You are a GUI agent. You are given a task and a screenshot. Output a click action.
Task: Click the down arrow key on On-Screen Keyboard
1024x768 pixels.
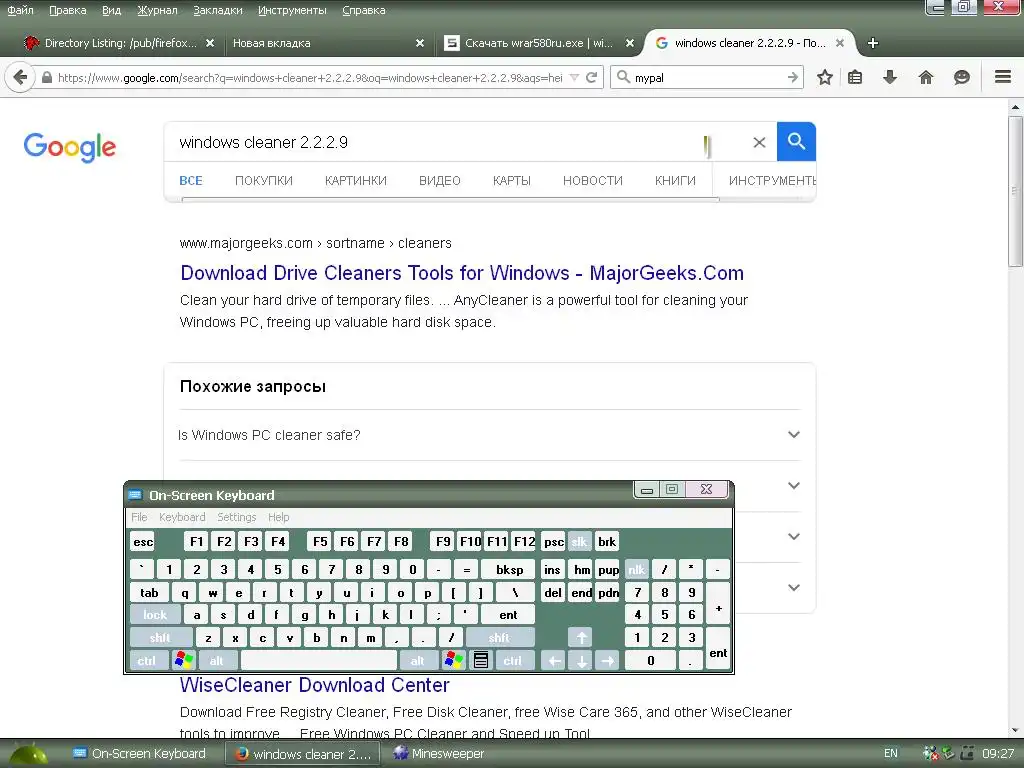581,660
